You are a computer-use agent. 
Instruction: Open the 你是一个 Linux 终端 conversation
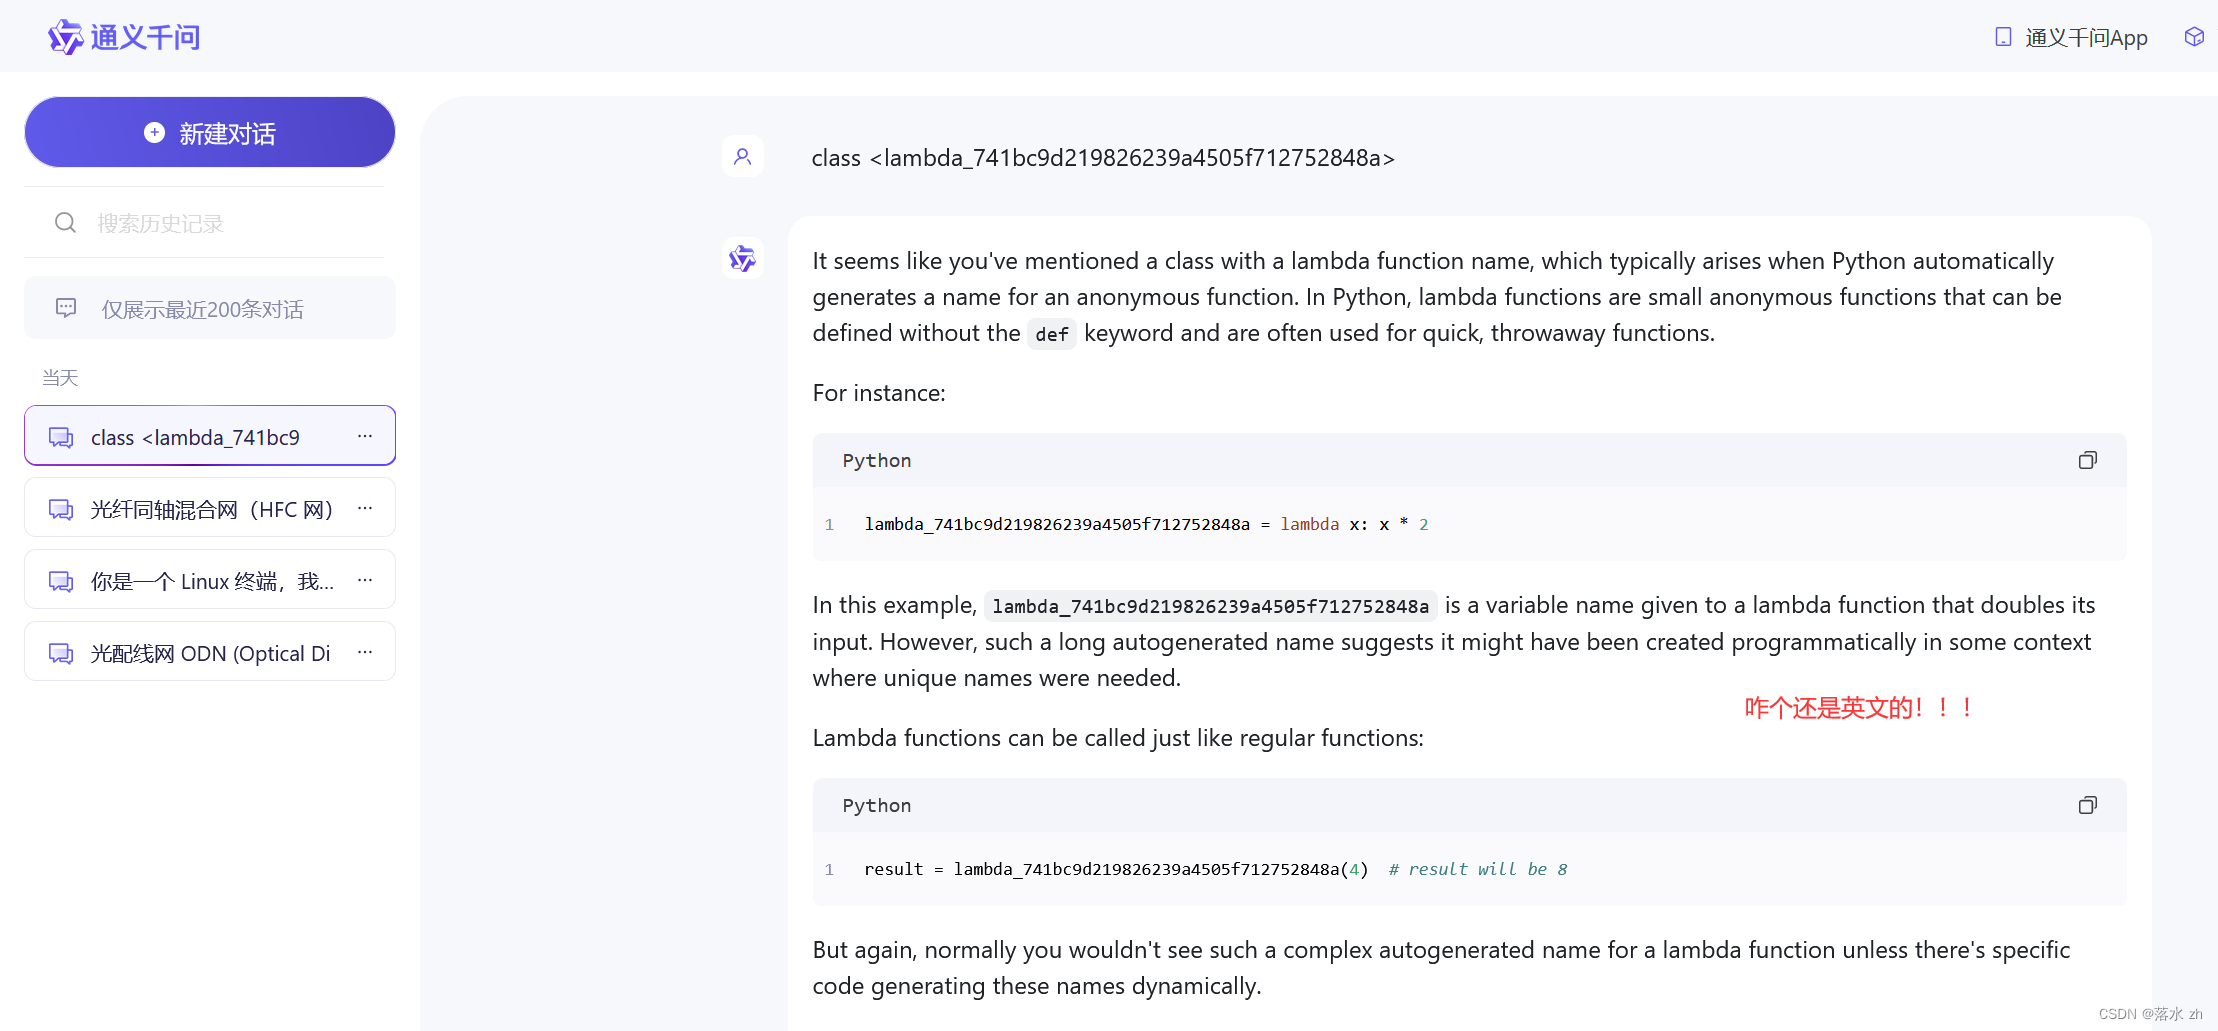[210, 580]
